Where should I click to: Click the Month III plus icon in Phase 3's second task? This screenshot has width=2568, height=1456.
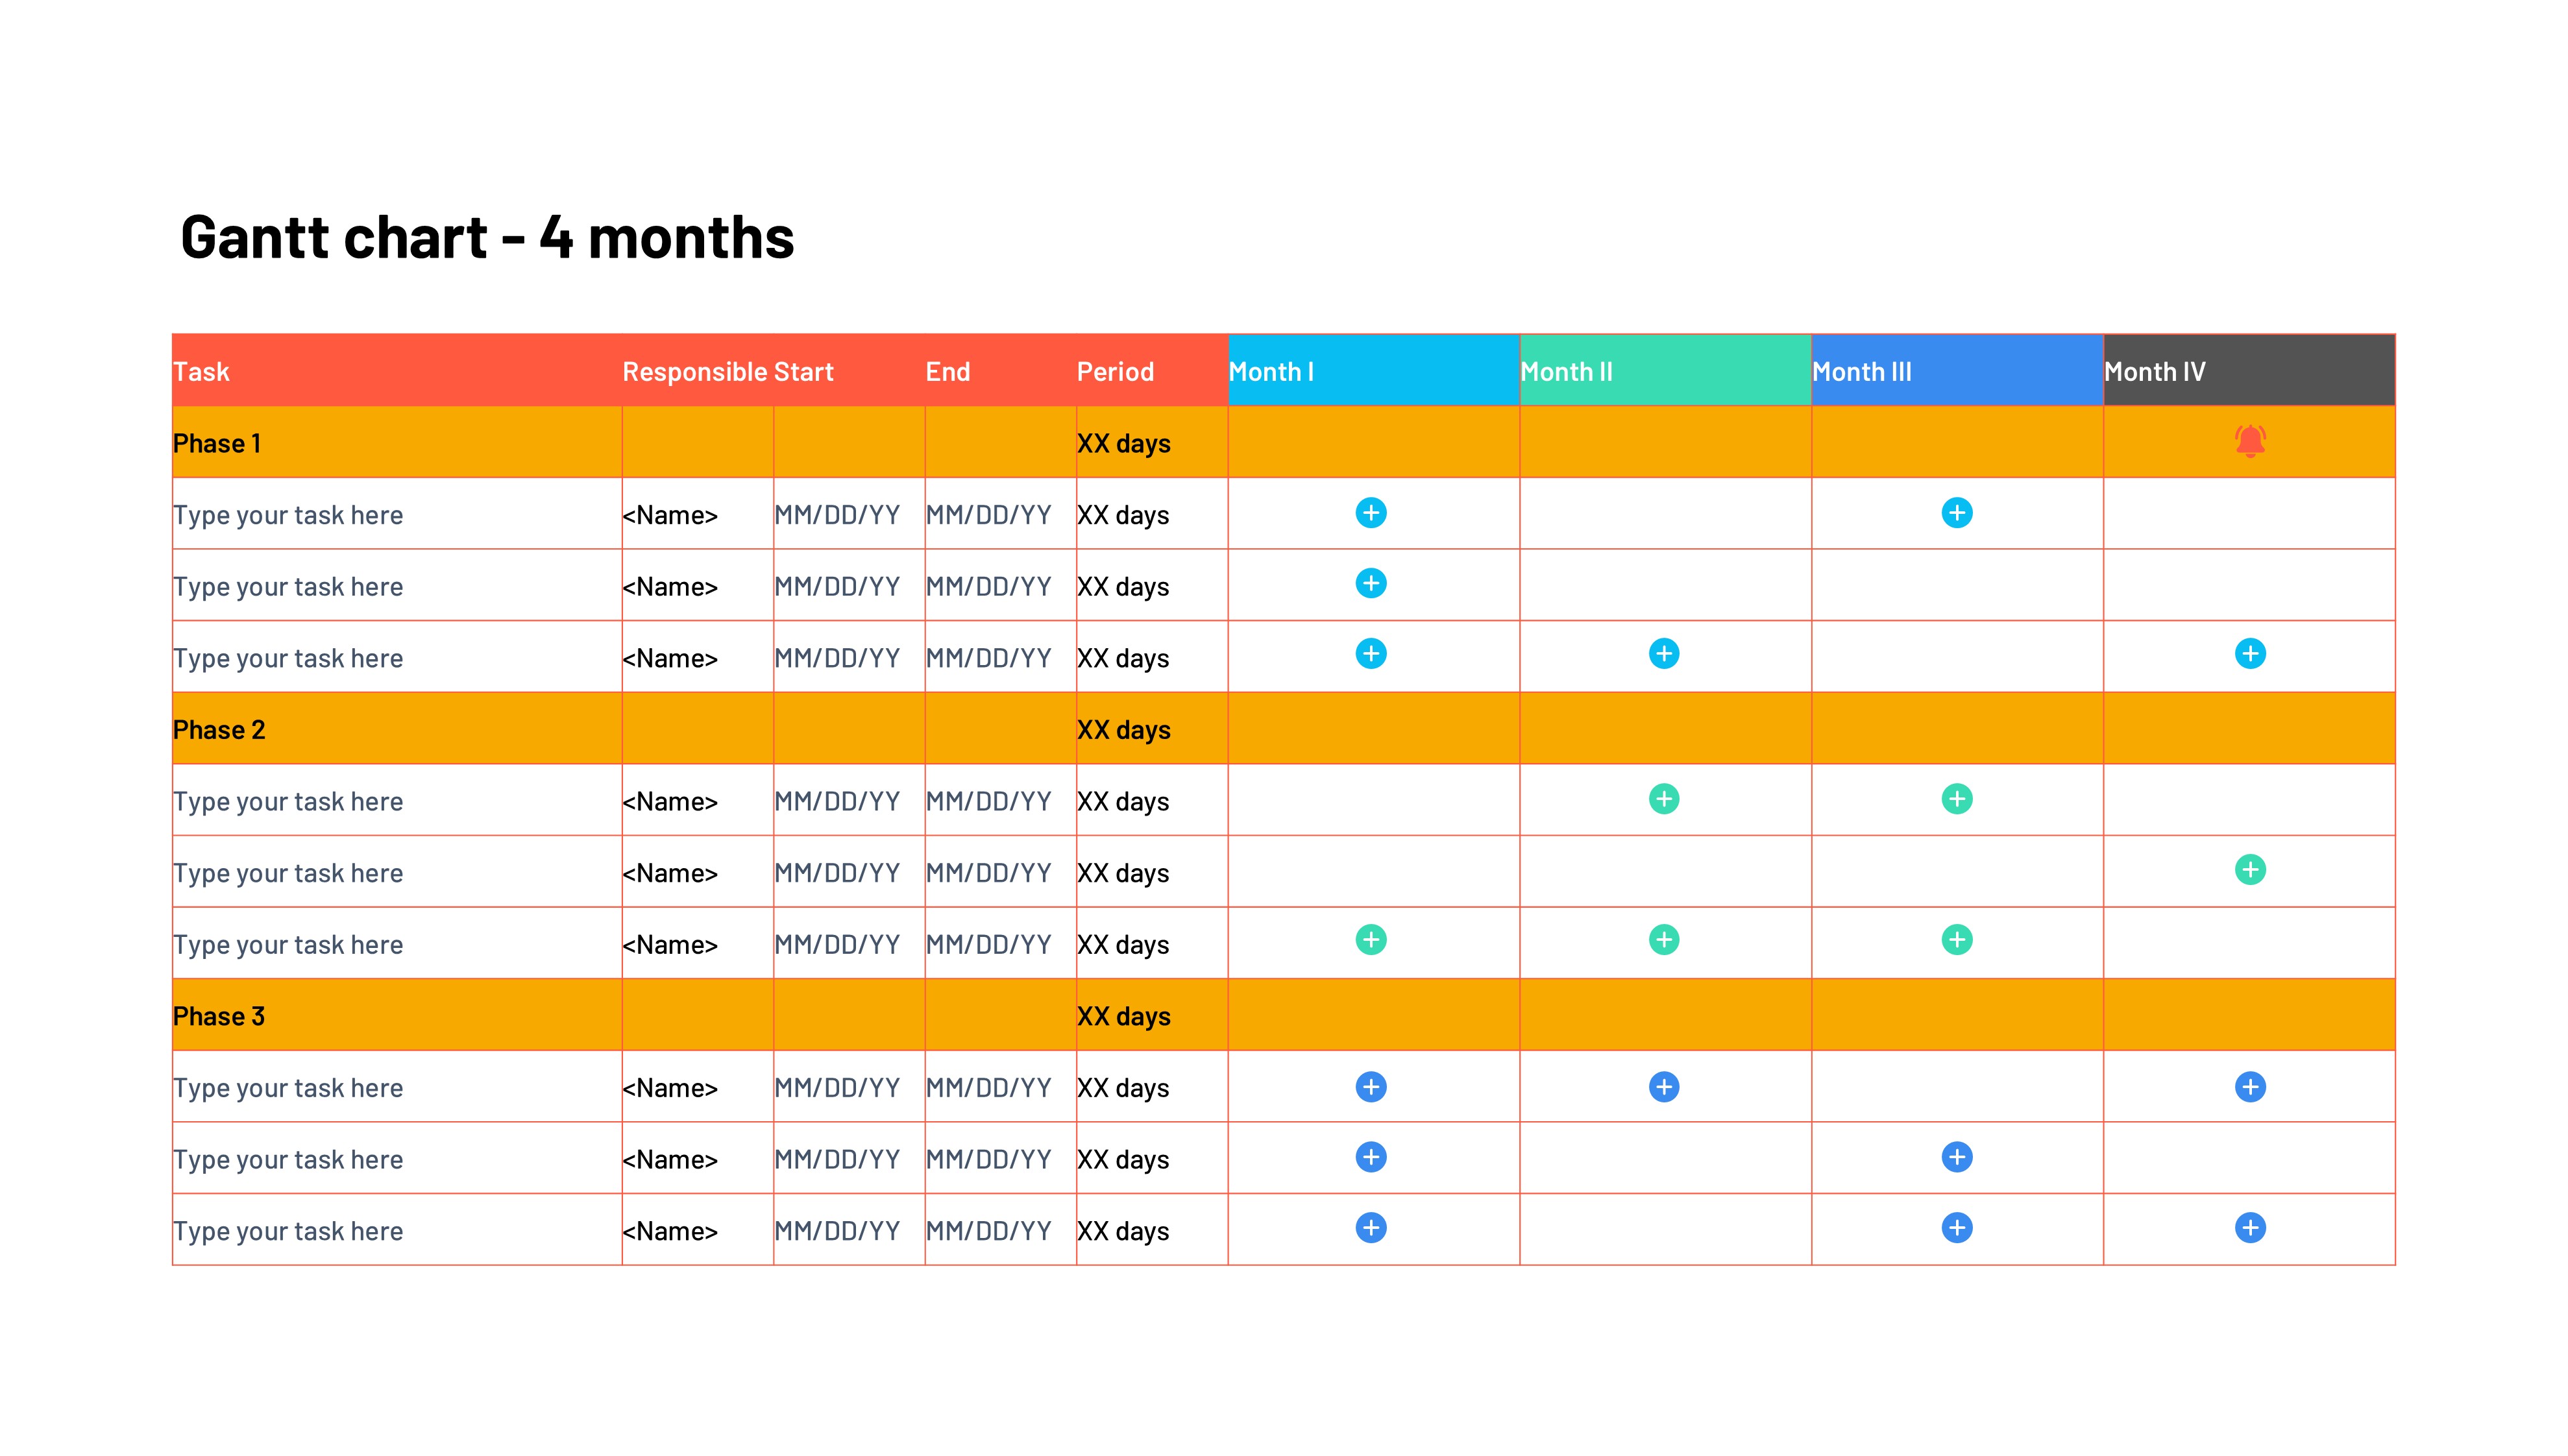[1956, 1157]
